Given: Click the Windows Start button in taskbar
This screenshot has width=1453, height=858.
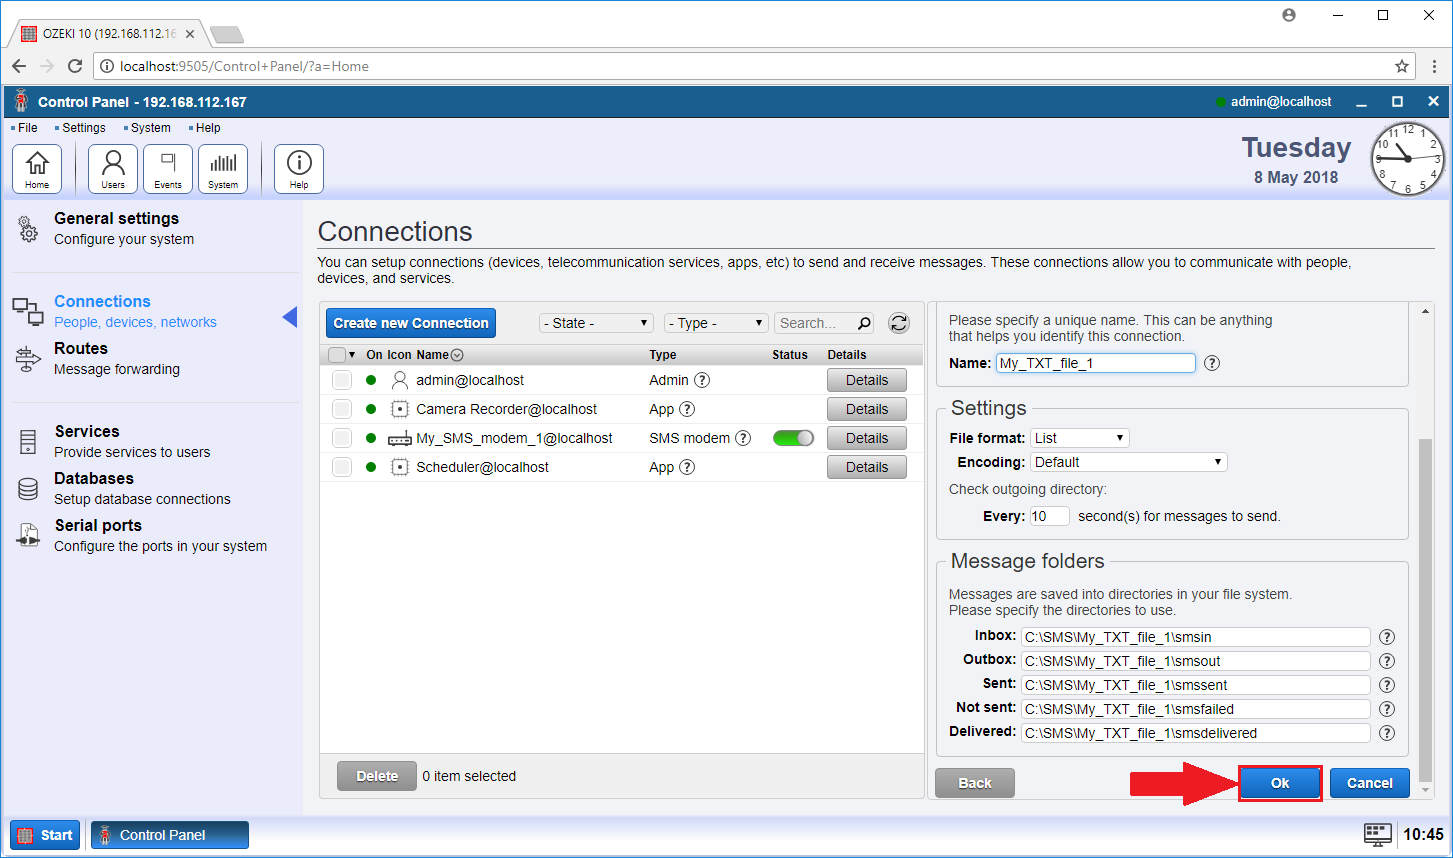Looking at the screenshot, I should pyautogui.click(x=46, y=835).
